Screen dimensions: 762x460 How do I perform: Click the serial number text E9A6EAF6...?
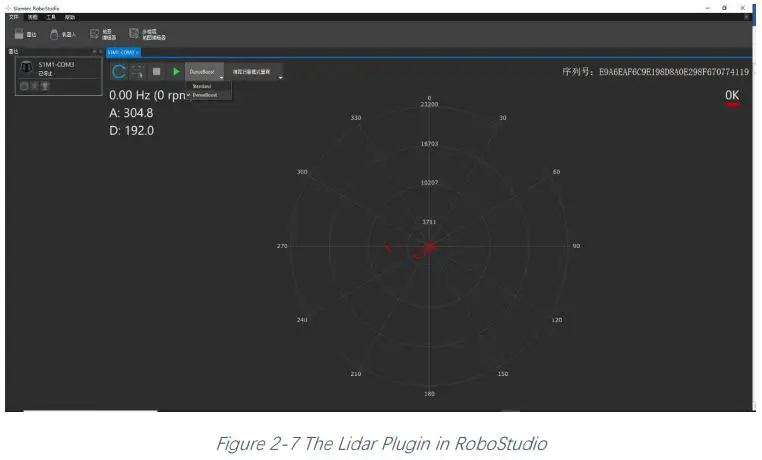(x=674, y=72)
